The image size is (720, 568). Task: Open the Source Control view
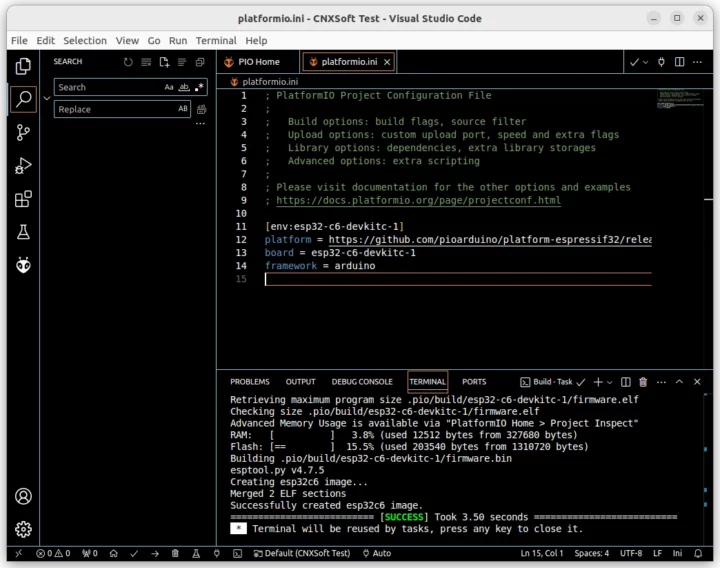pyautogui.click(x=23, y=132)
